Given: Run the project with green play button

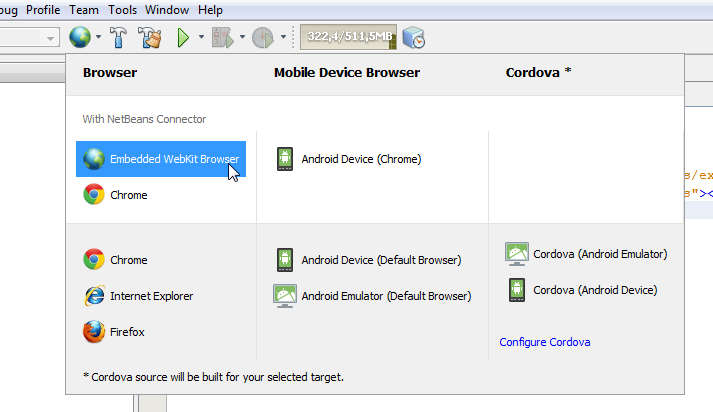Looking at the screenshot, I should (183, 38).
